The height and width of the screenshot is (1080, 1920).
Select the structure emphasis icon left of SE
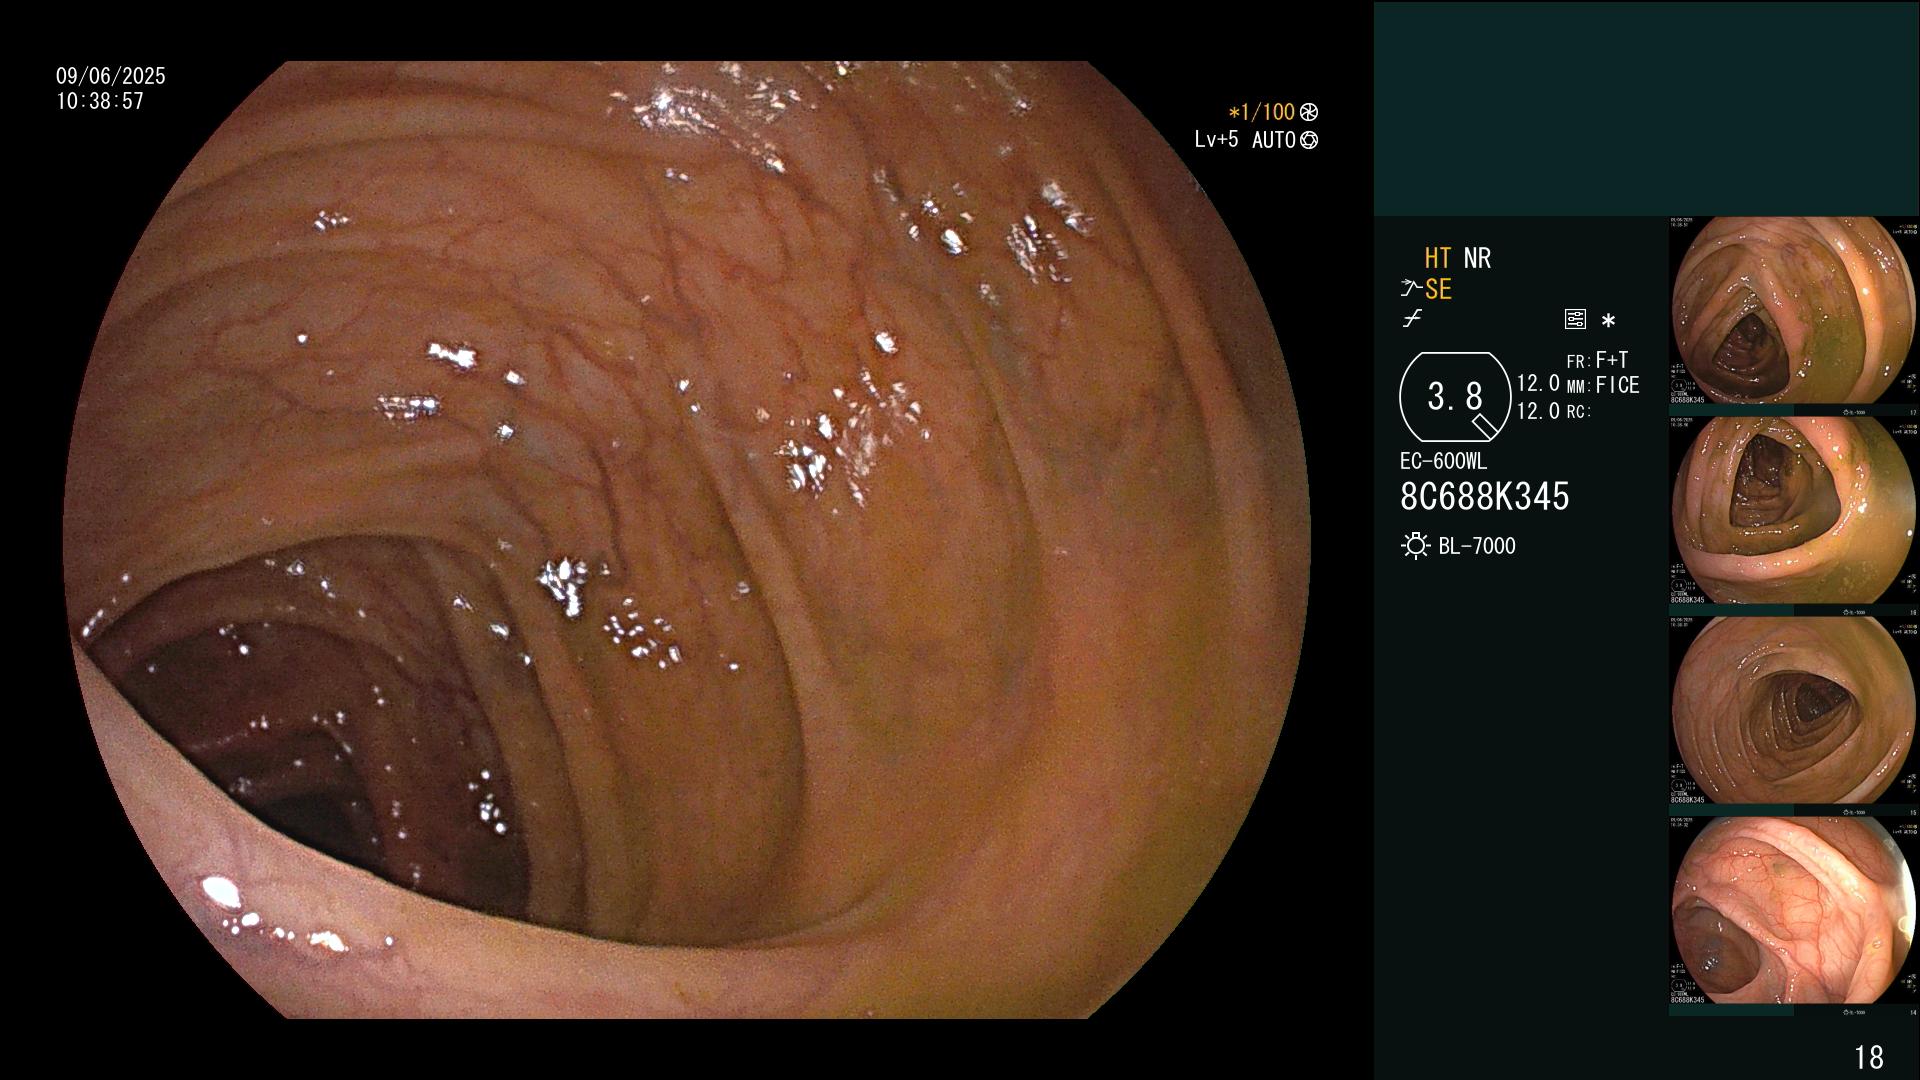(x=1411, y=289)
